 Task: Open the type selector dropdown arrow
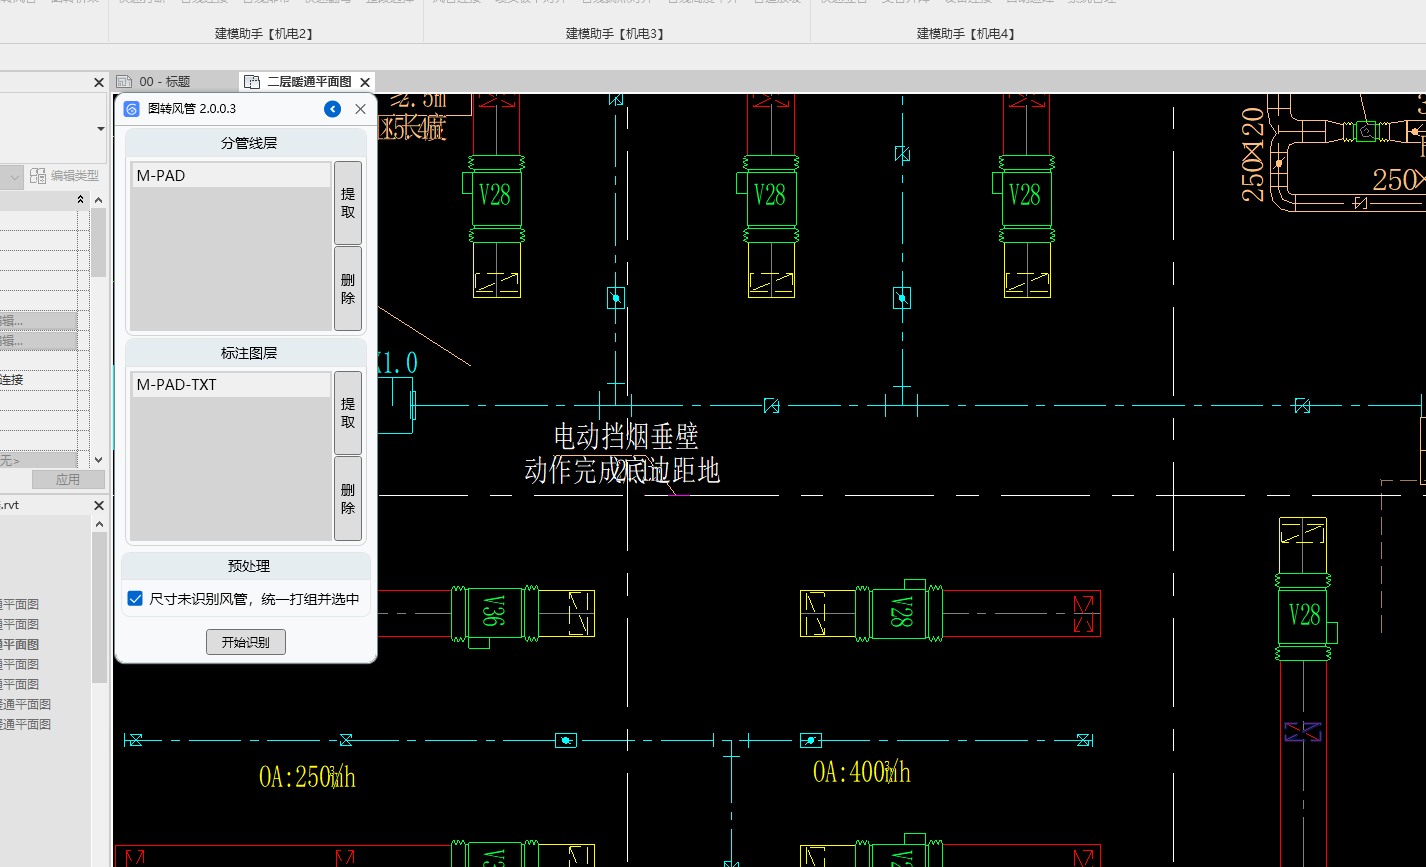point(100,129)
